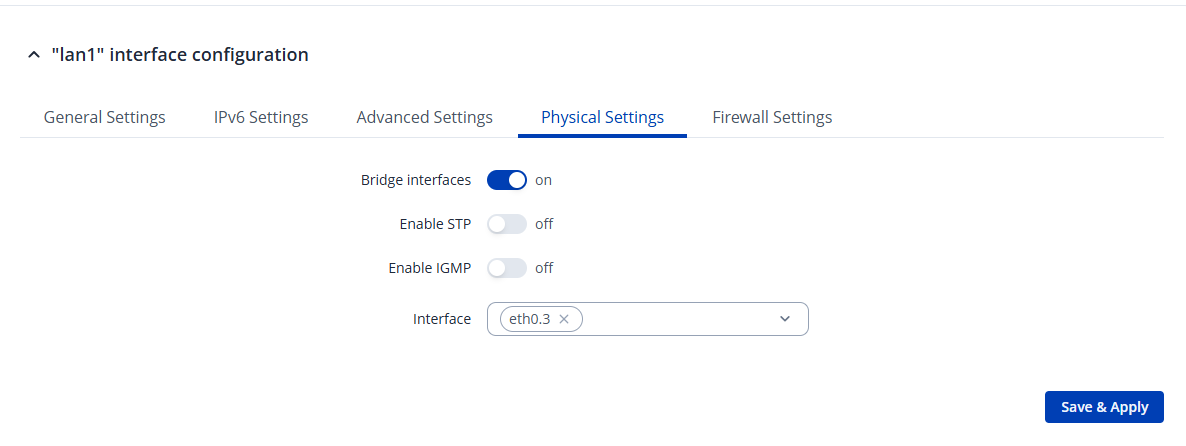Select the Physical Settings tab
Image resolution: width=1186 pixels, height=446 pixels.
[602, 117]
